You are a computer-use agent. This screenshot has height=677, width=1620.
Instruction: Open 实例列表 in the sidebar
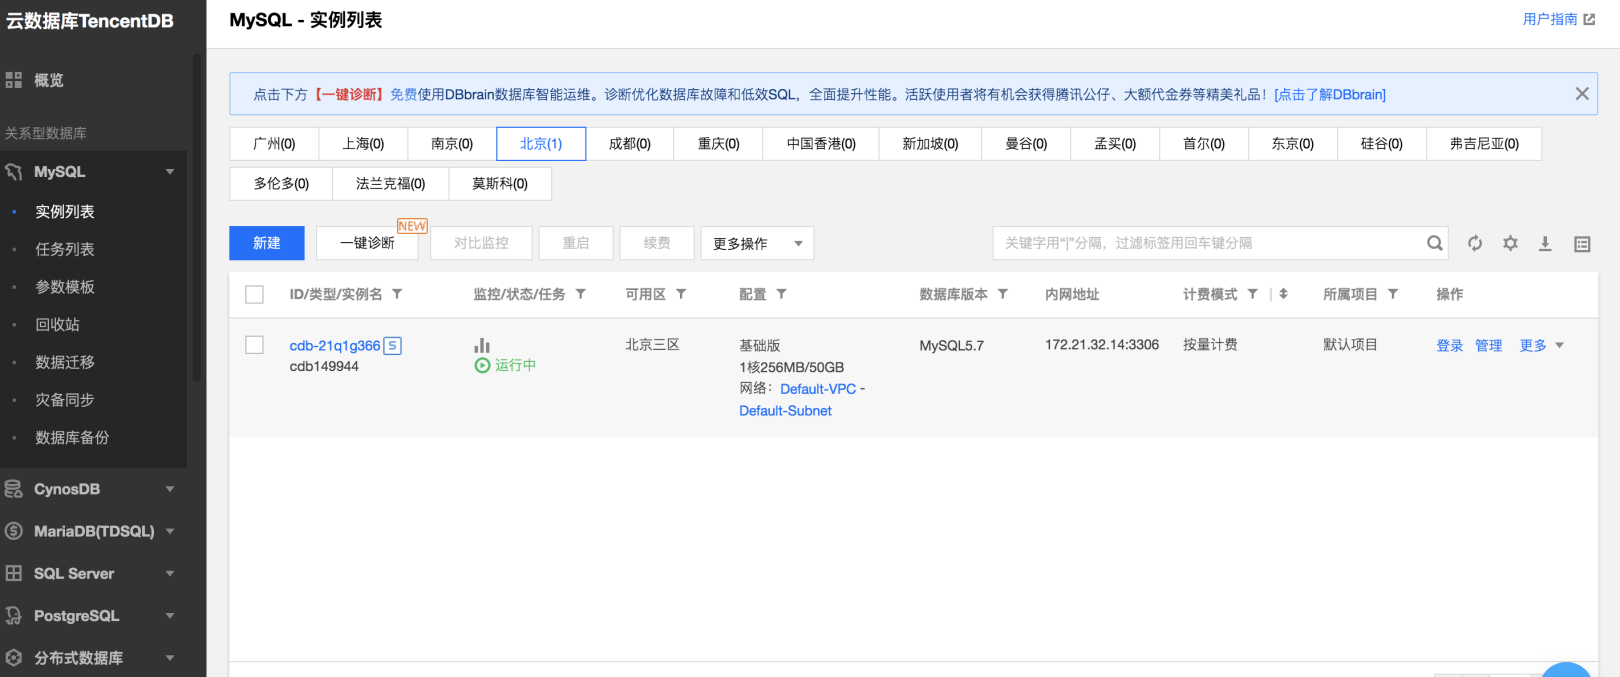click(65, 212)
